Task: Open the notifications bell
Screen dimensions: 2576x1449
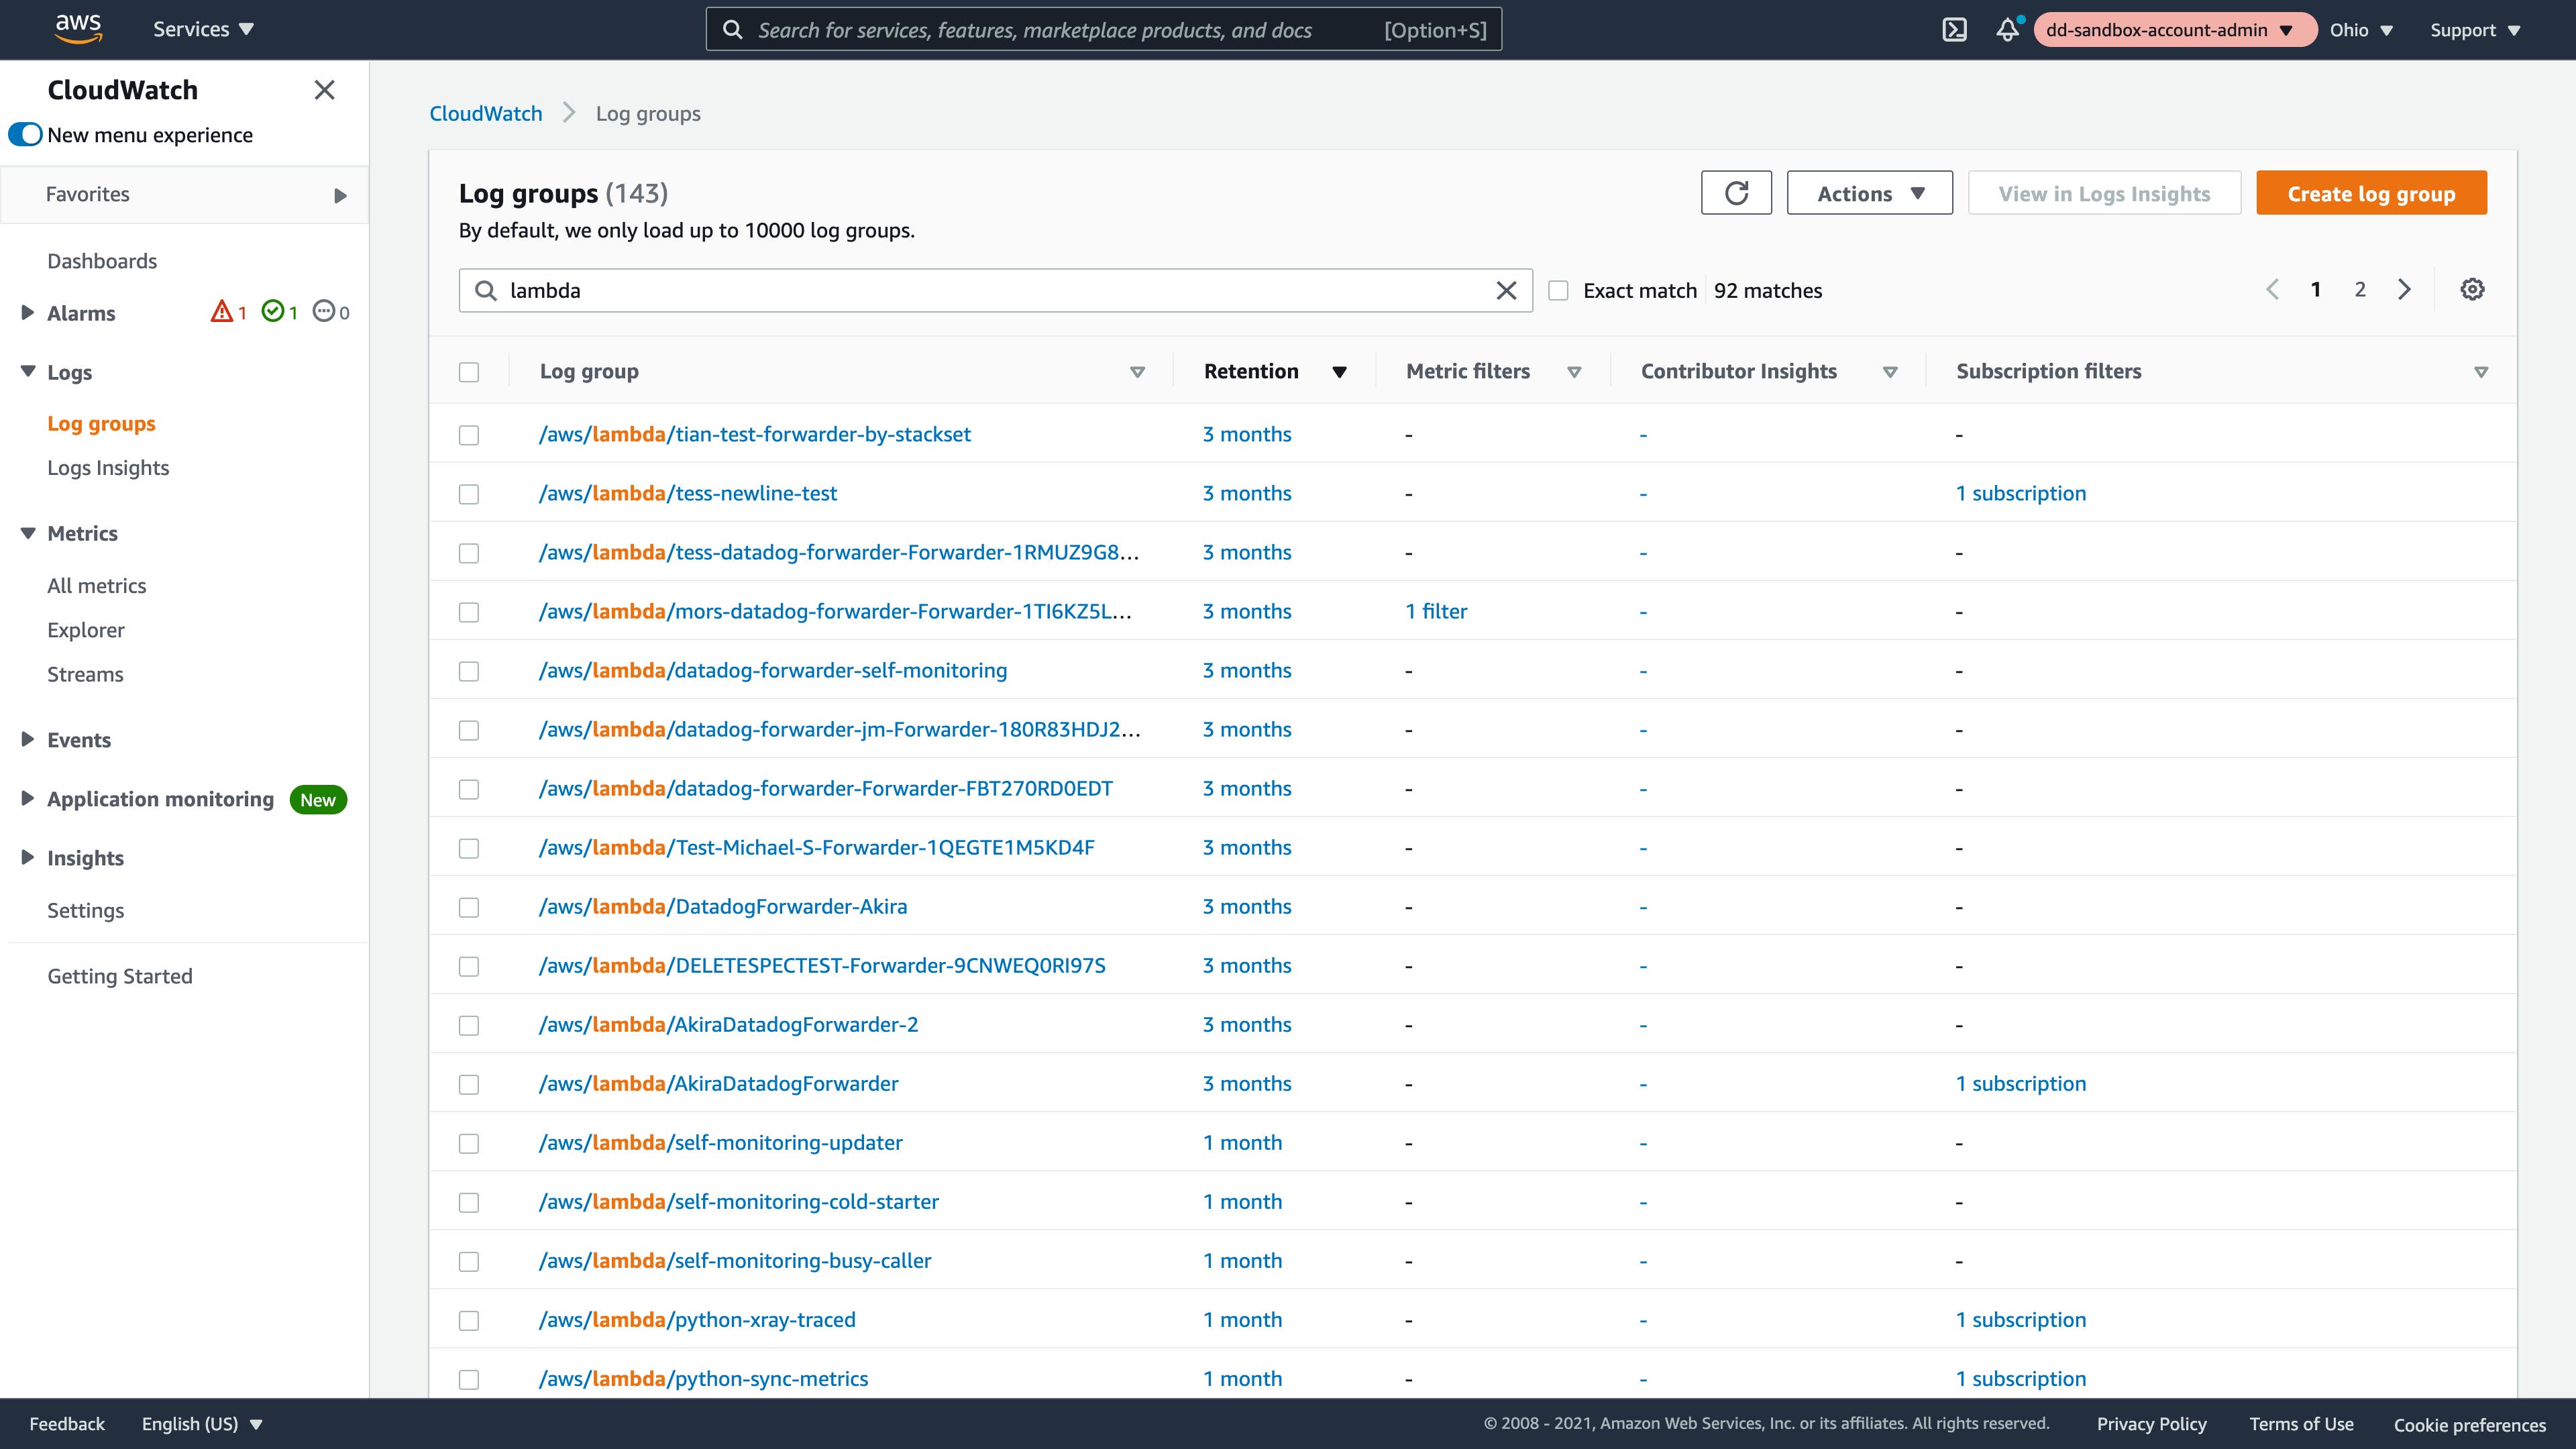Action: 2008,30
